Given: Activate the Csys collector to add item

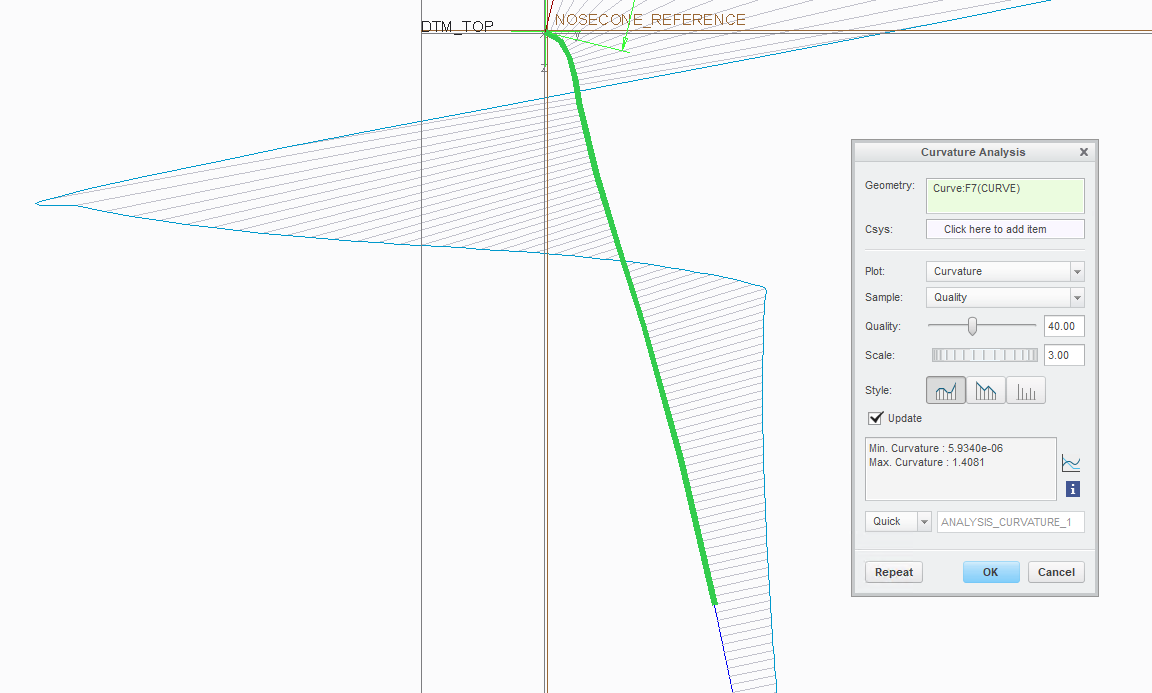Looking at the screenshot, I should 1004,229.
